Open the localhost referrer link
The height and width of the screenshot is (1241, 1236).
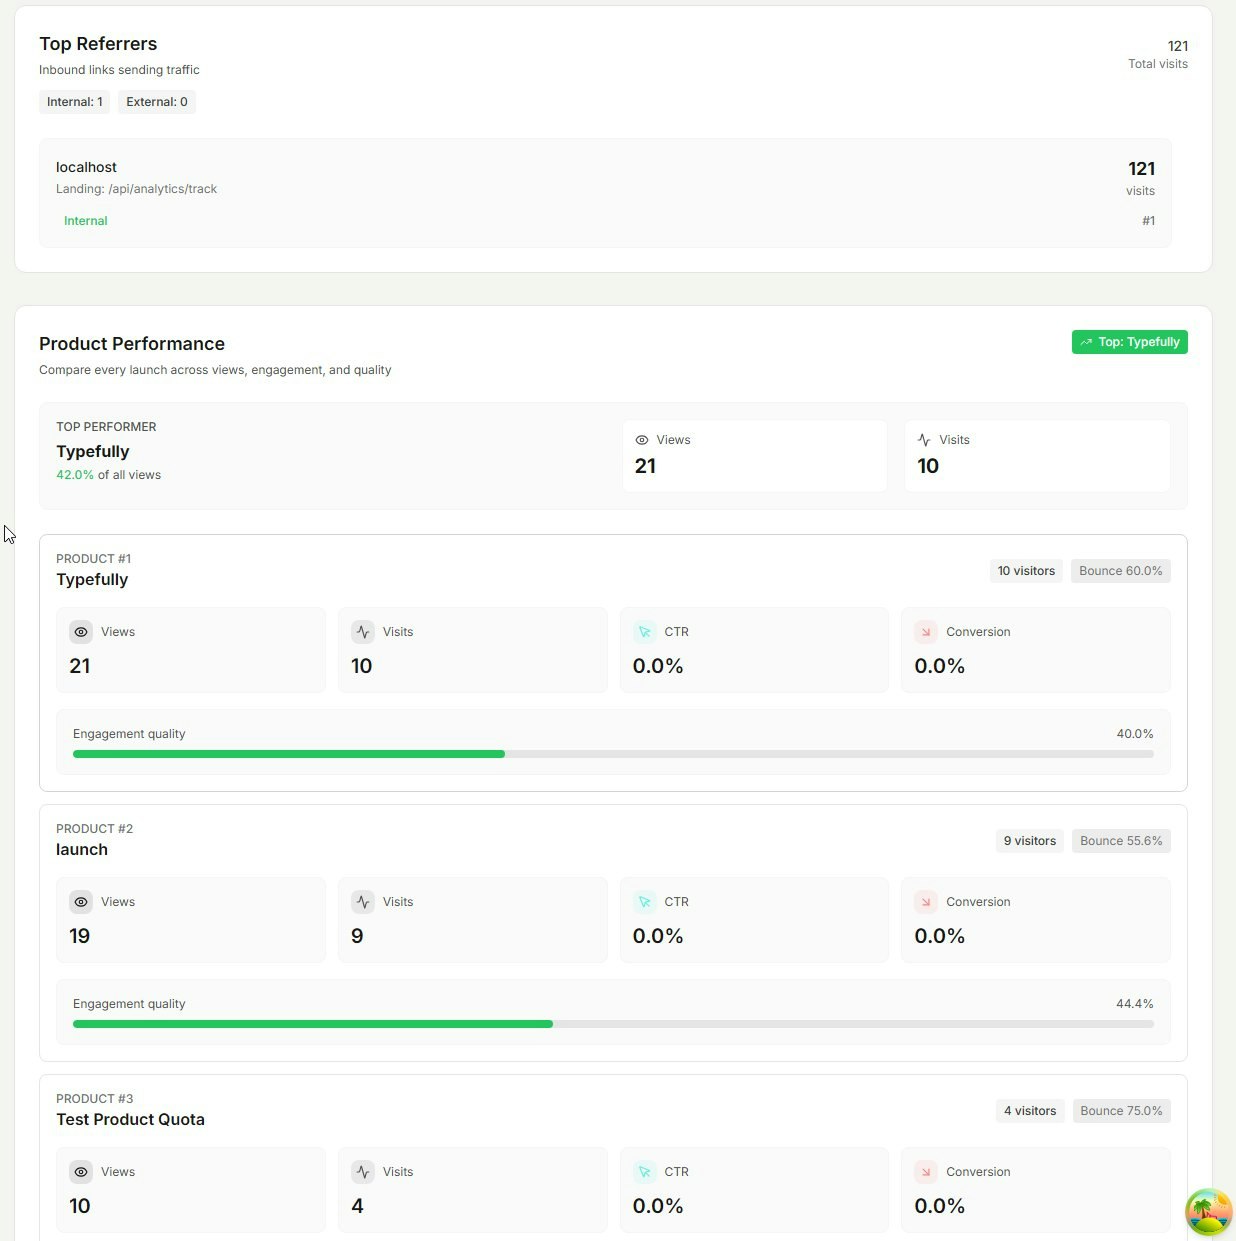(x=86, y=167)
